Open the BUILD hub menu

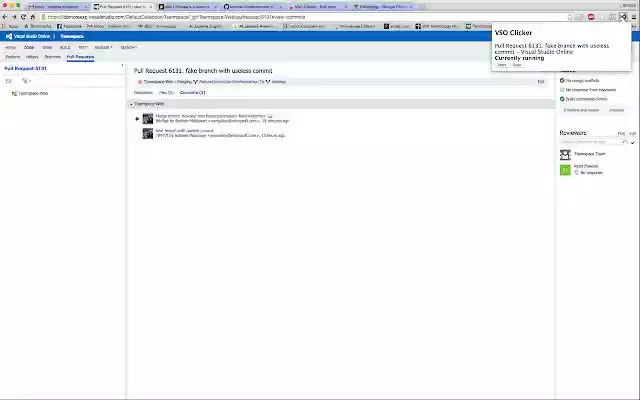65,47
